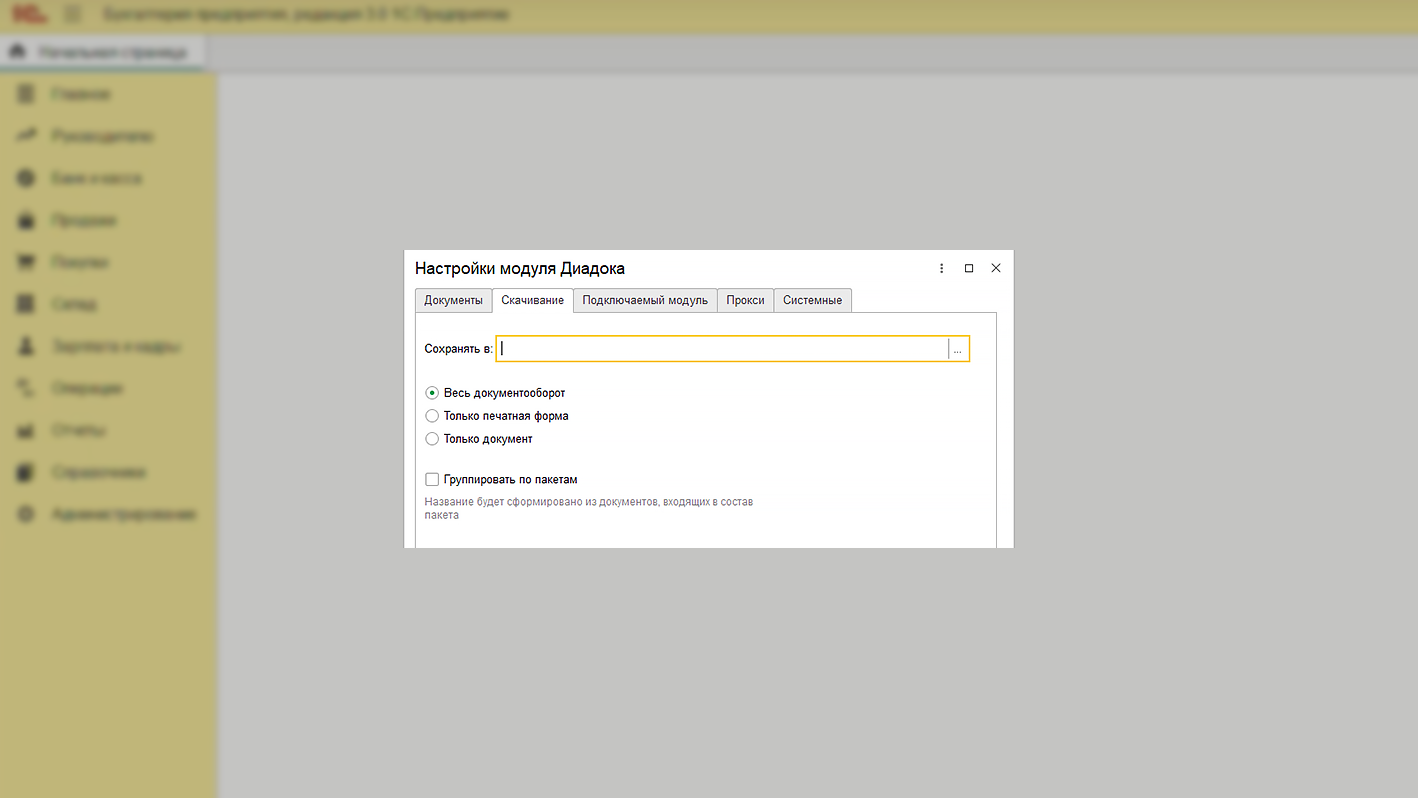
Task: Choose the Только печатная форма option
Action: click(x=432, y=416)
